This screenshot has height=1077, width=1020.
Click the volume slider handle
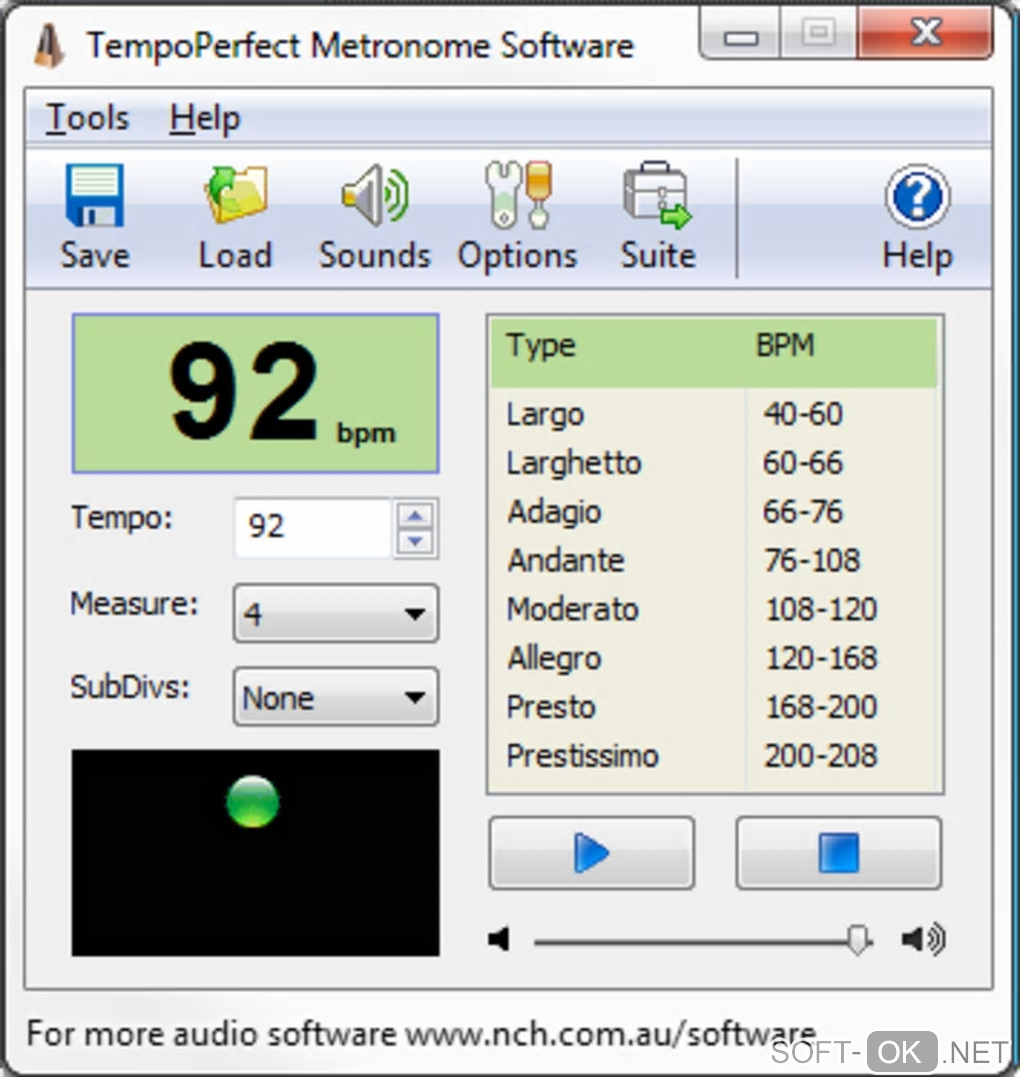[x=857, y=939]
